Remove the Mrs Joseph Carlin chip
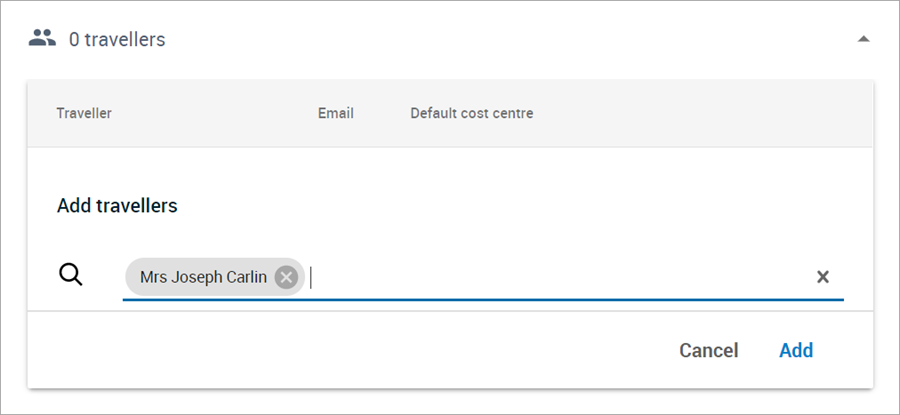 (286, 277)
